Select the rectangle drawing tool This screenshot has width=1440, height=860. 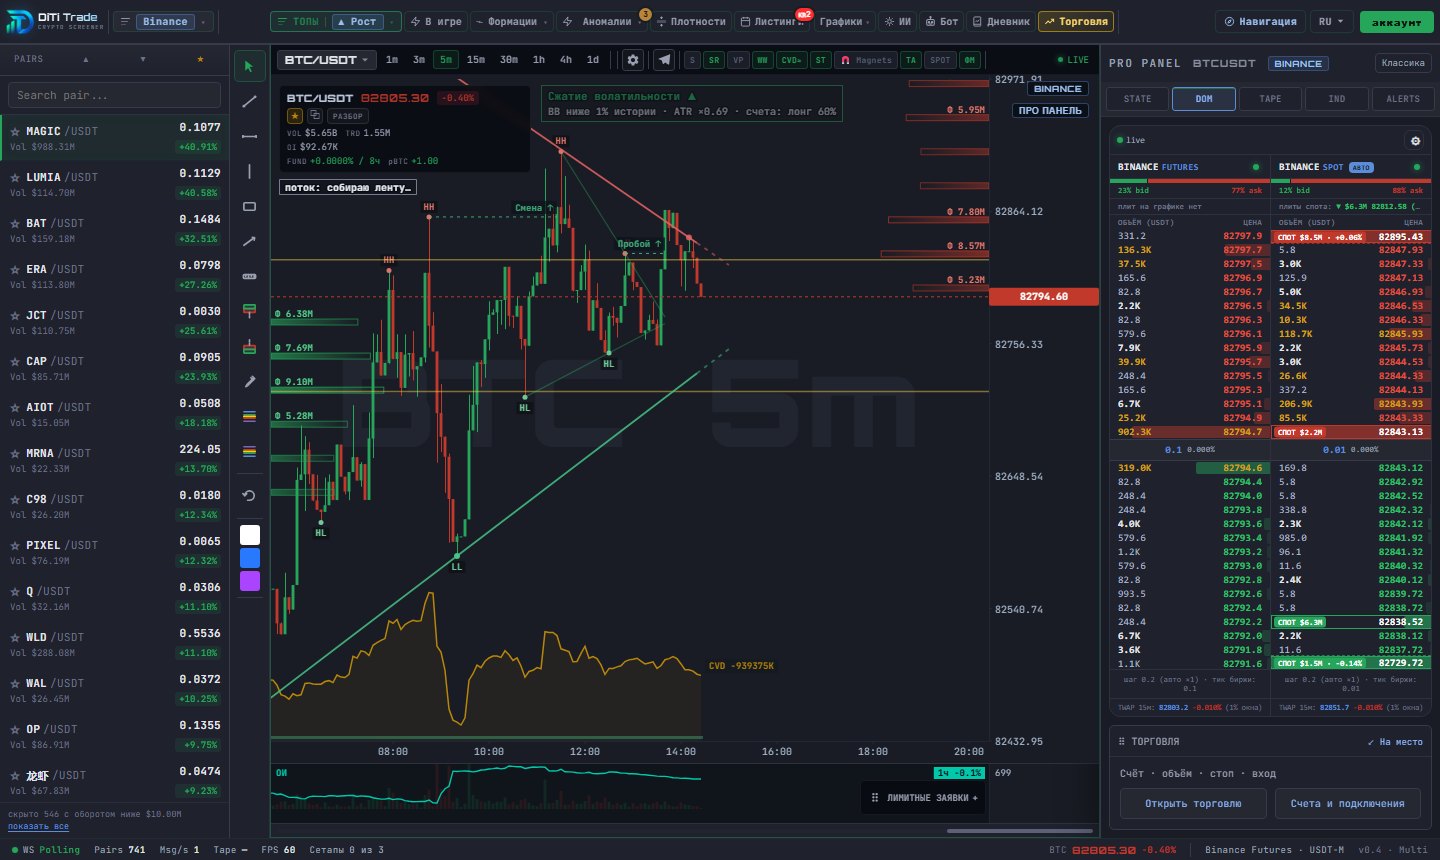pyautogui.click(x=250, y=206)
